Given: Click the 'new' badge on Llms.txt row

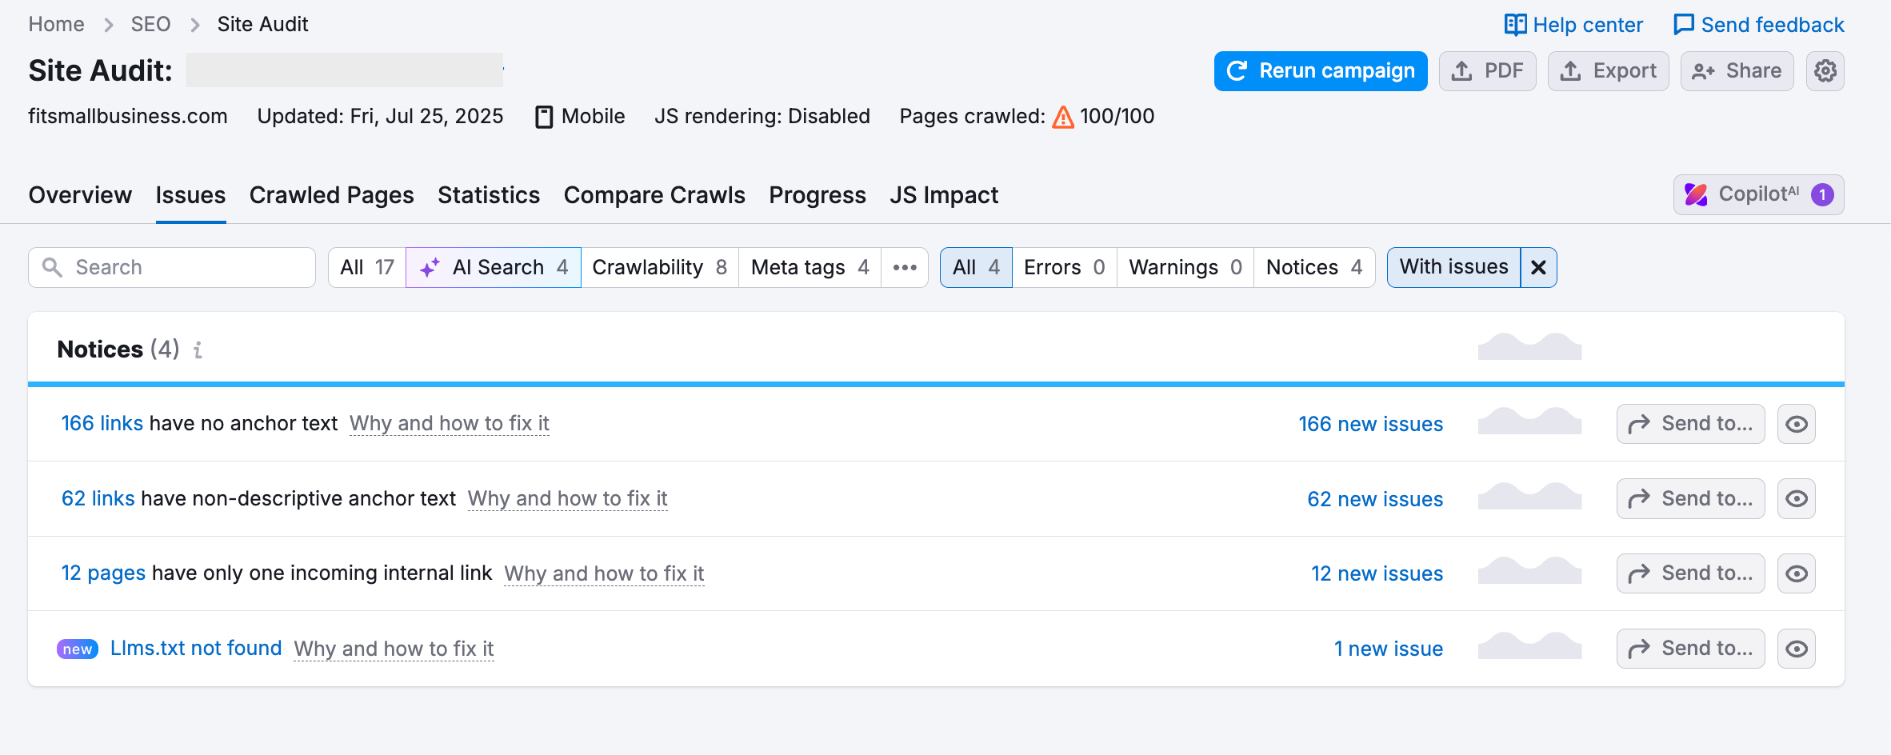Looking at the screenshot, I should pyautogui.click(x=77, y=649).
